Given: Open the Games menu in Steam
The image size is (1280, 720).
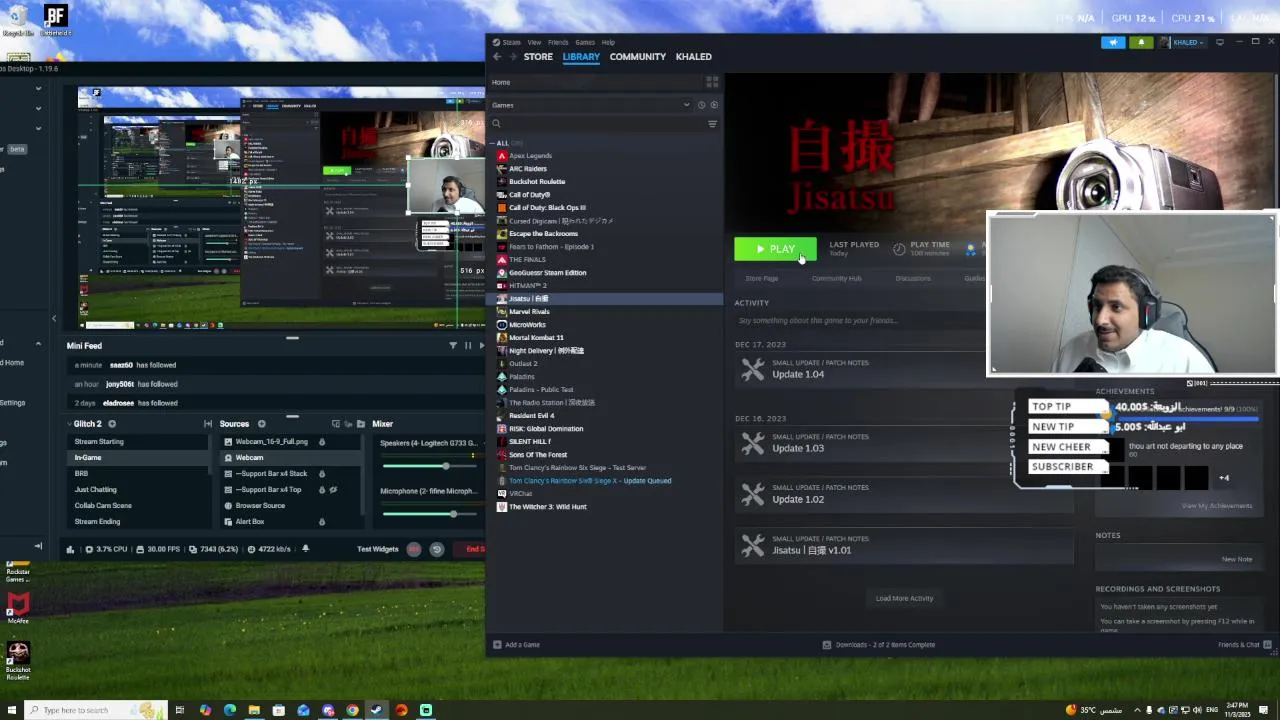Looking at the screenshot, I should 585,42.
